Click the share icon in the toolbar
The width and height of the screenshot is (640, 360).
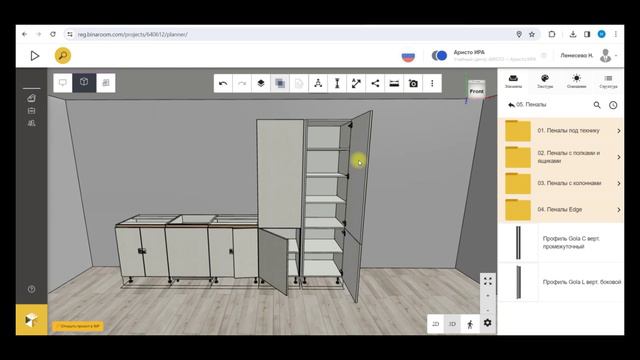tap(375, 84)
